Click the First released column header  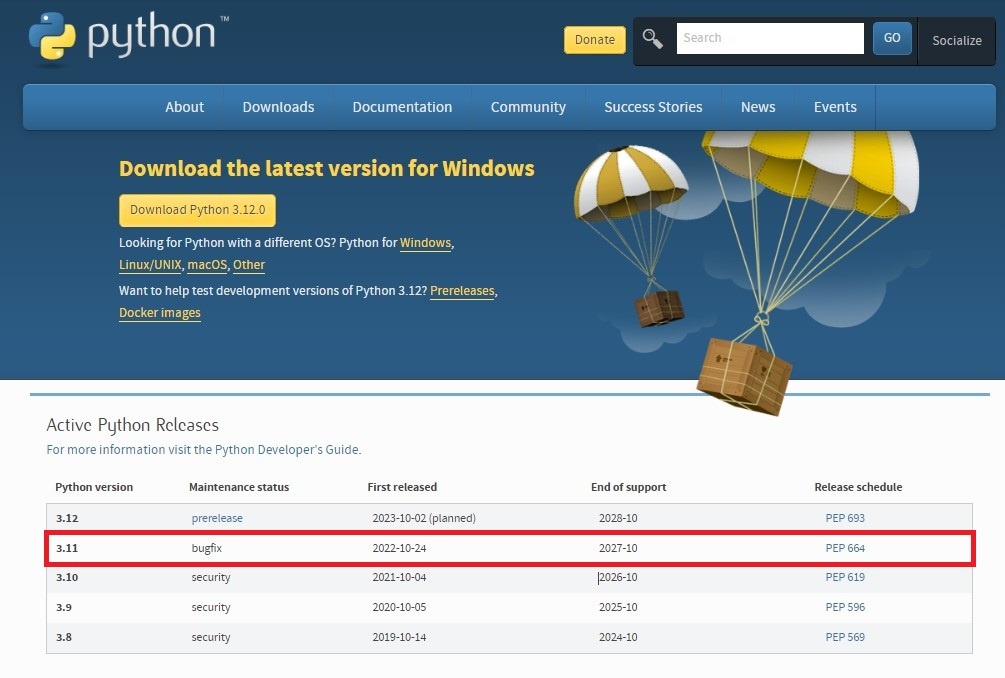(x=402, y=487)
